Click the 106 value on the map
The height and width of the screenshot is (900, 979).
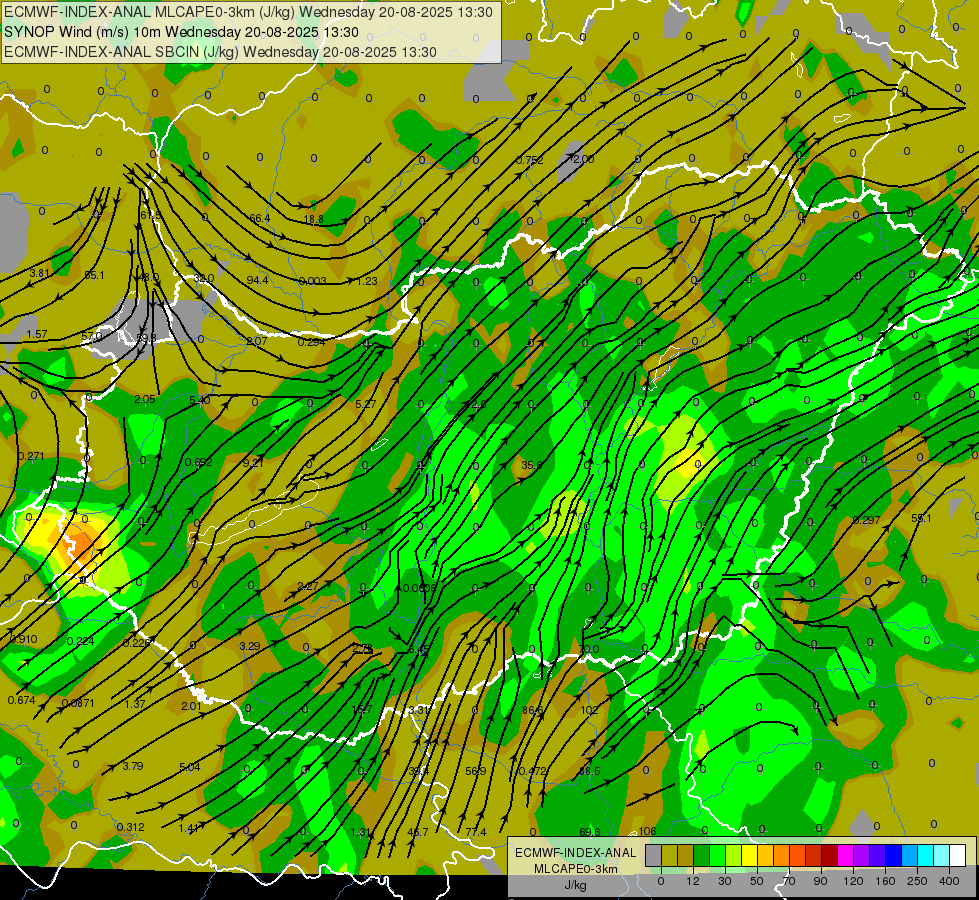(647, 831)
